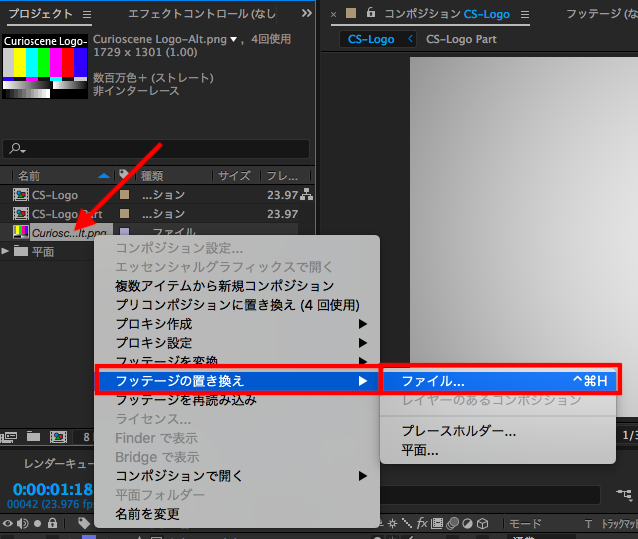Image resolution: width=638 pixels, height=539 pixels.
Task: Create a new folder in project panel
Action: [x=33, y=437]
